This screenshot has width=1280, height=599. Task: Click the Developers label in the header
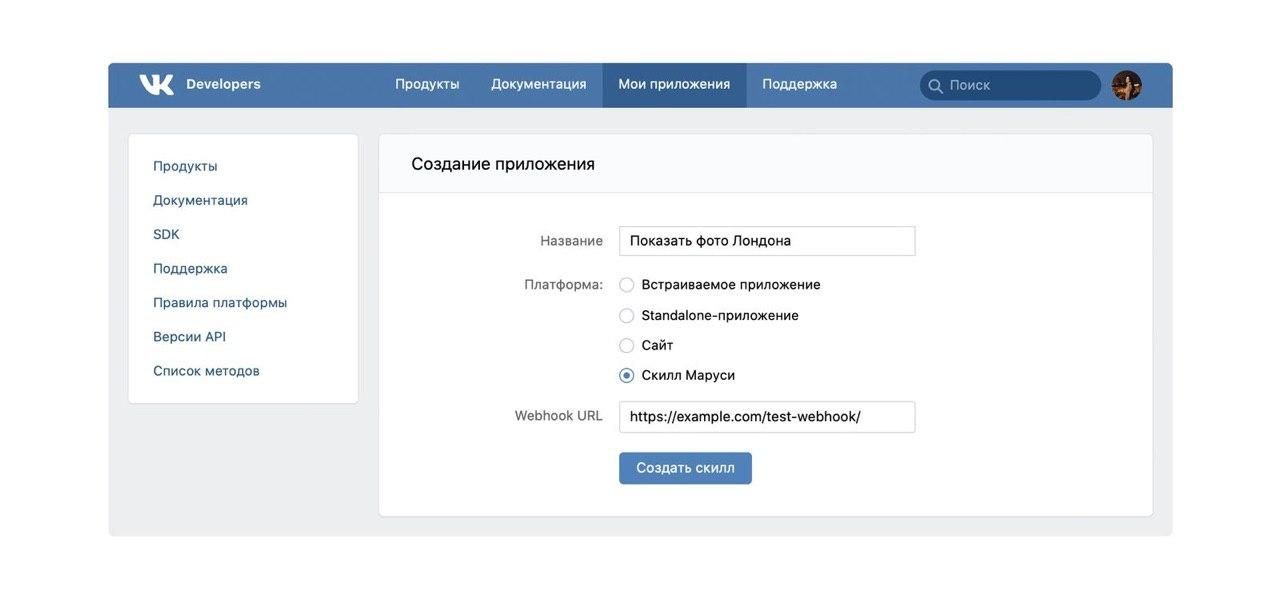point(223,85)
